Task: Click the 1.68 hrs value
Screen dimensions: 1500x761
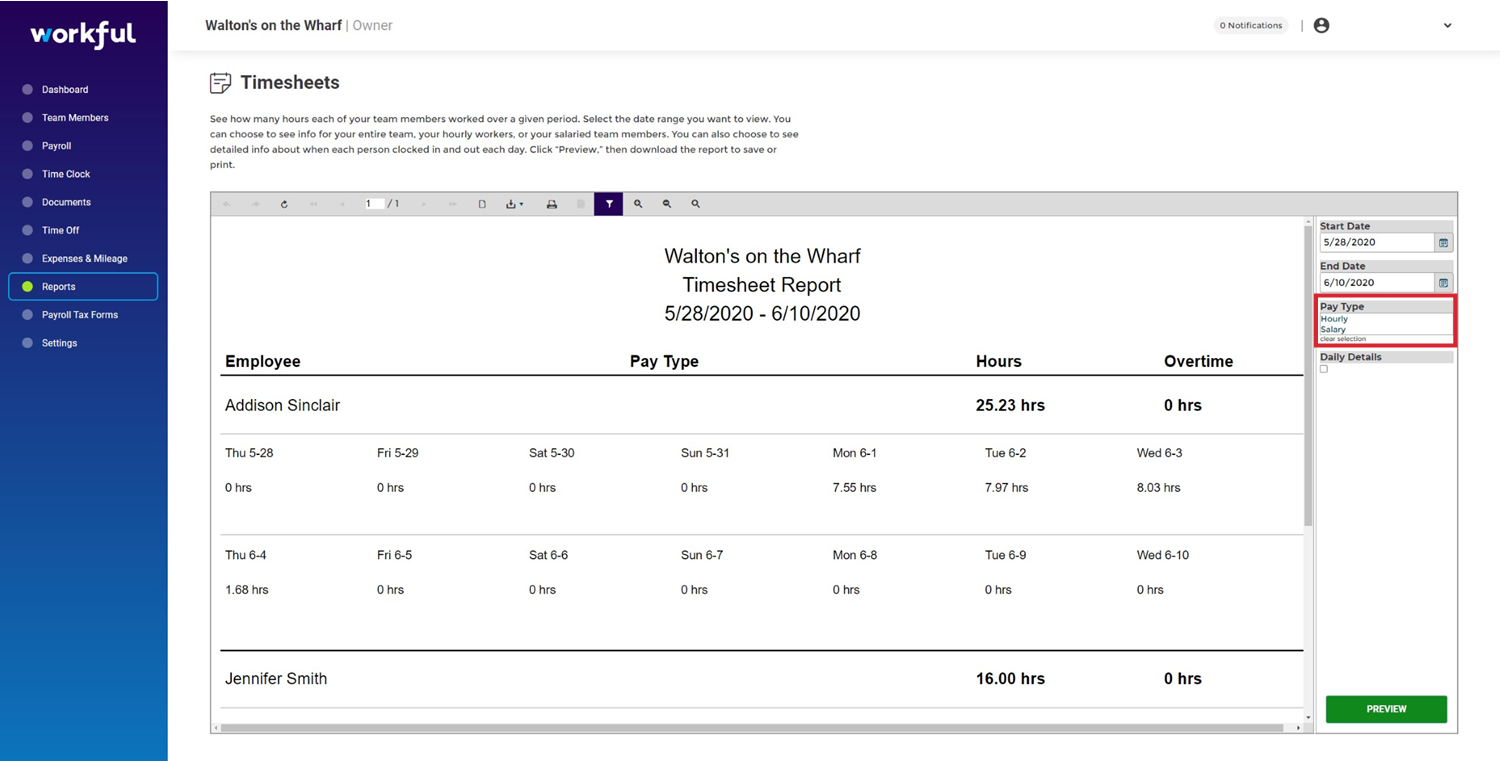Action: coord(247,590)
